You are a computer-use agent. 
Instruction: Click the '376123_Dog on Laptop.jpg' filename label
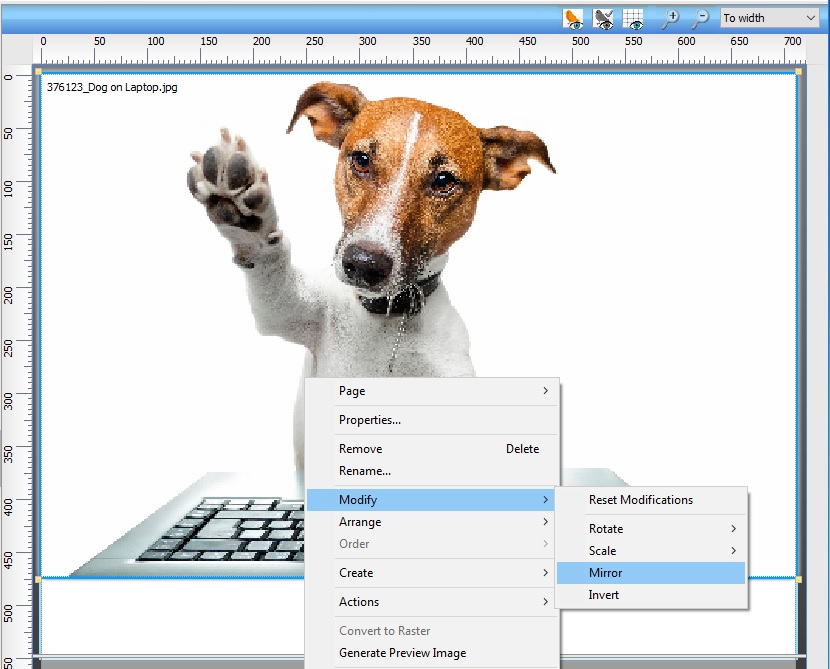pyautogui.click(x=112, y=87)
